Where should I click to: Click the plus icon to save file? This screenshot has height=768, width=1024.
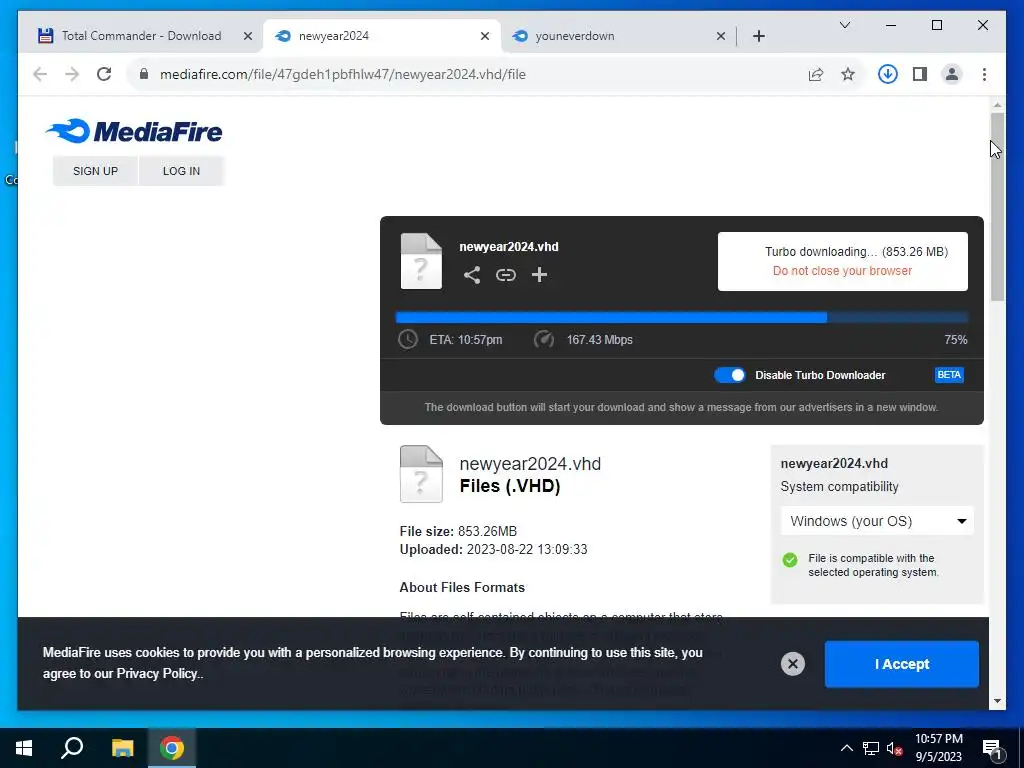(539, 275)
